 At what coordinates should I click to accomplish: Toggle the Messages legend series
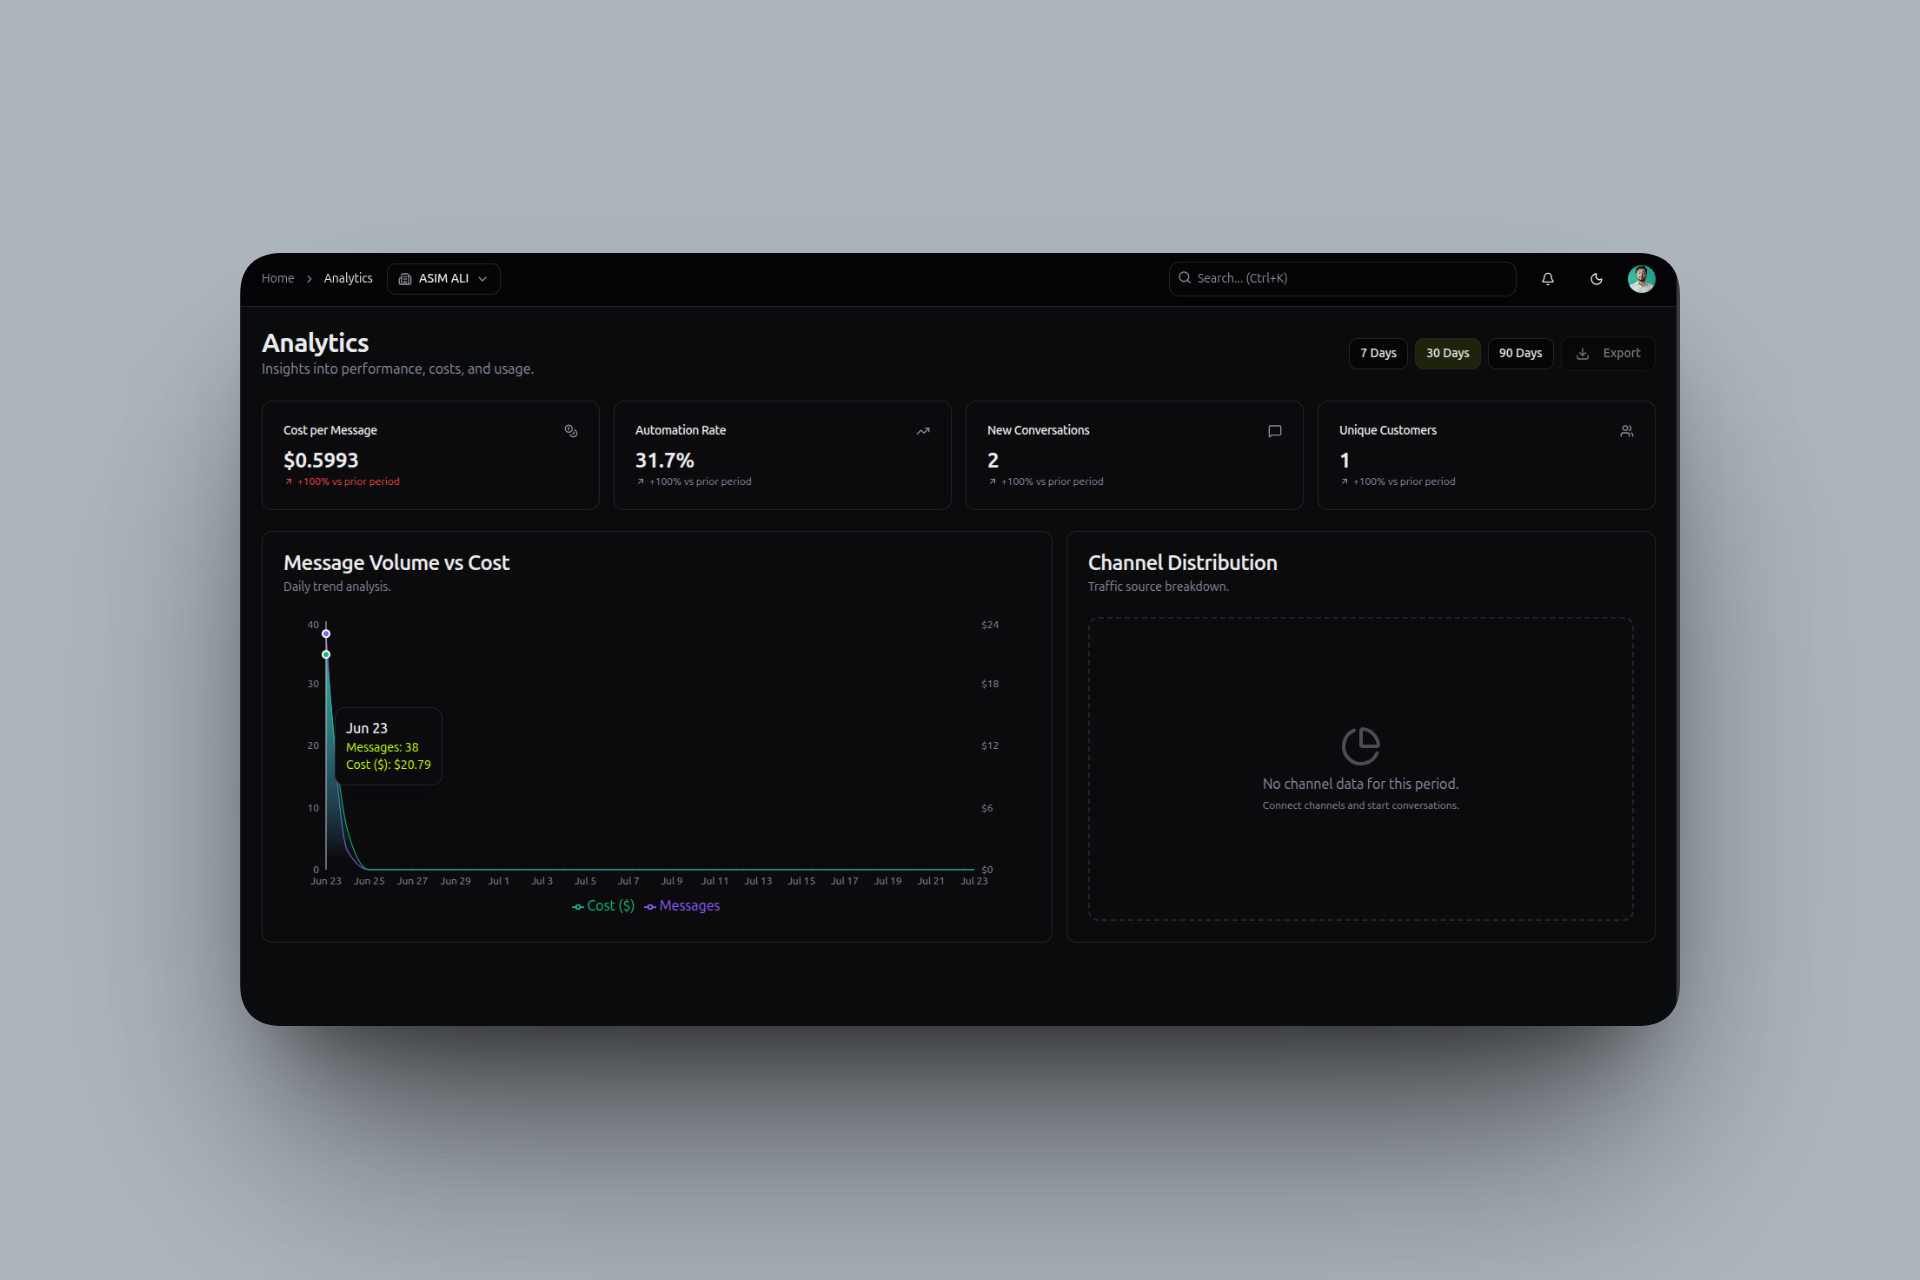(x=682, y=906)
